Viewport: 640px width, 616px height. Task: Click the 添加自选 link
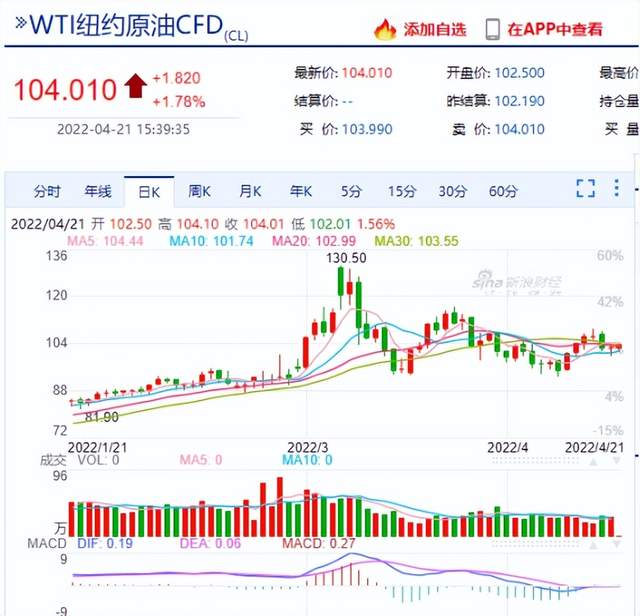click(x=435, y=29)
